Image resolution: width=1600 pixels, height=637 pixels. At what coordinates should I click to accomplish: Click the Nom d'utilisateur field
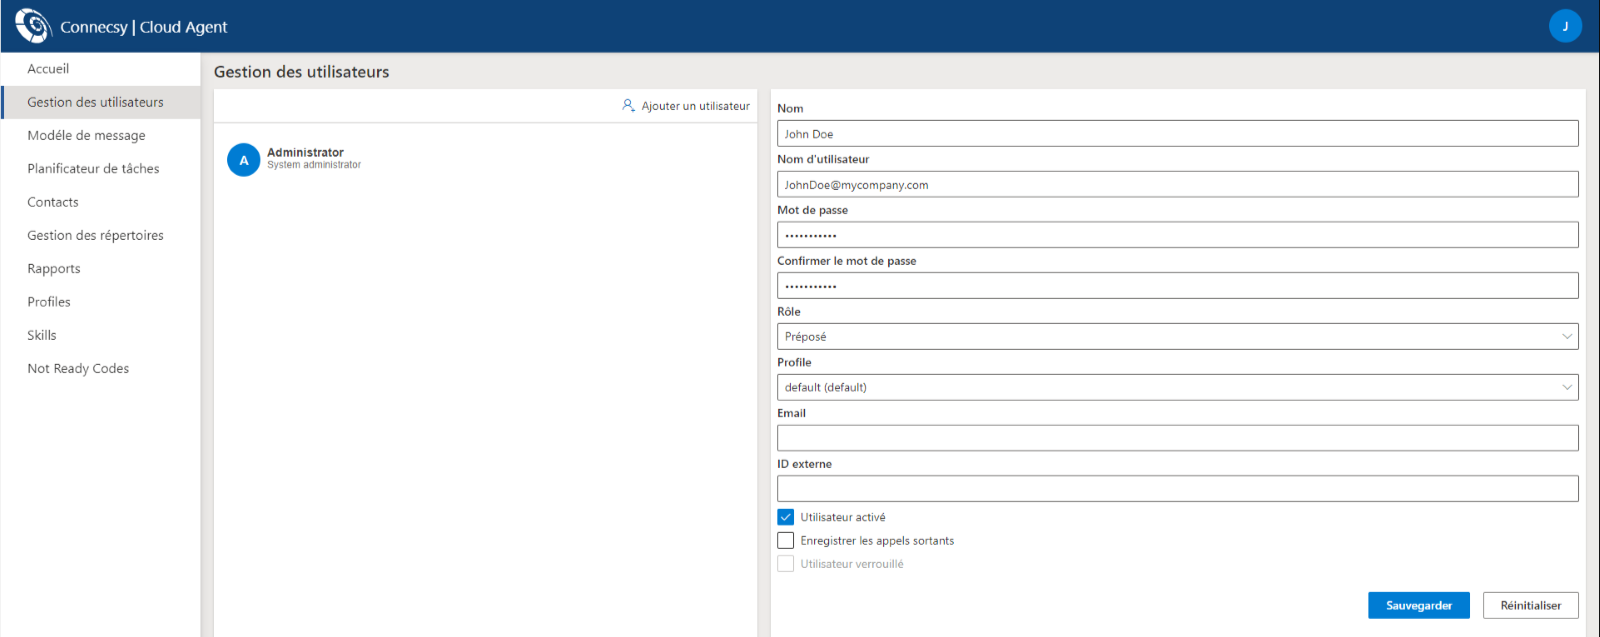click(x=1177, y=184)
